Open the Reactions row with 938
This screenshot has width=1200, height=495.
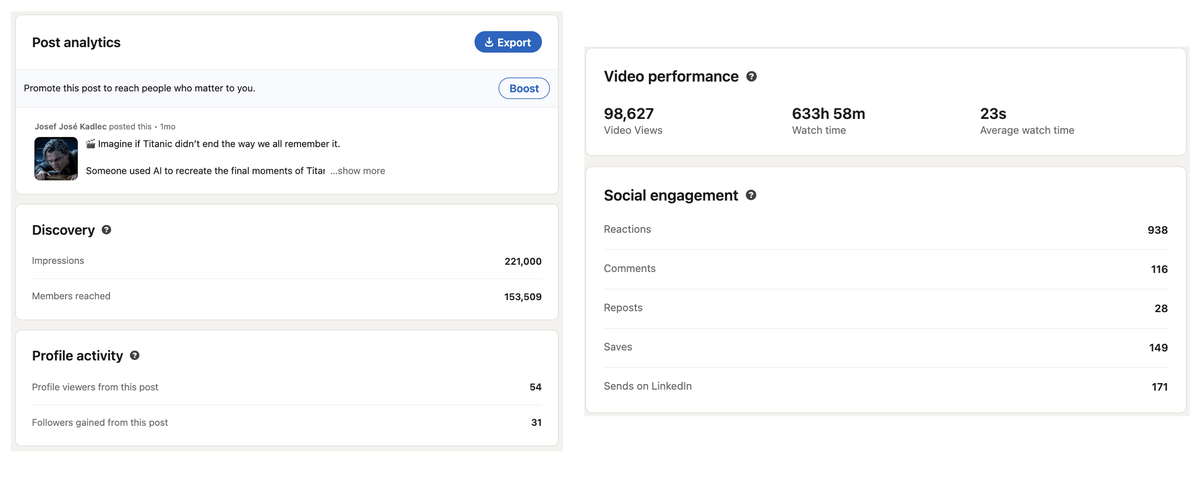(x=885, y=230)
